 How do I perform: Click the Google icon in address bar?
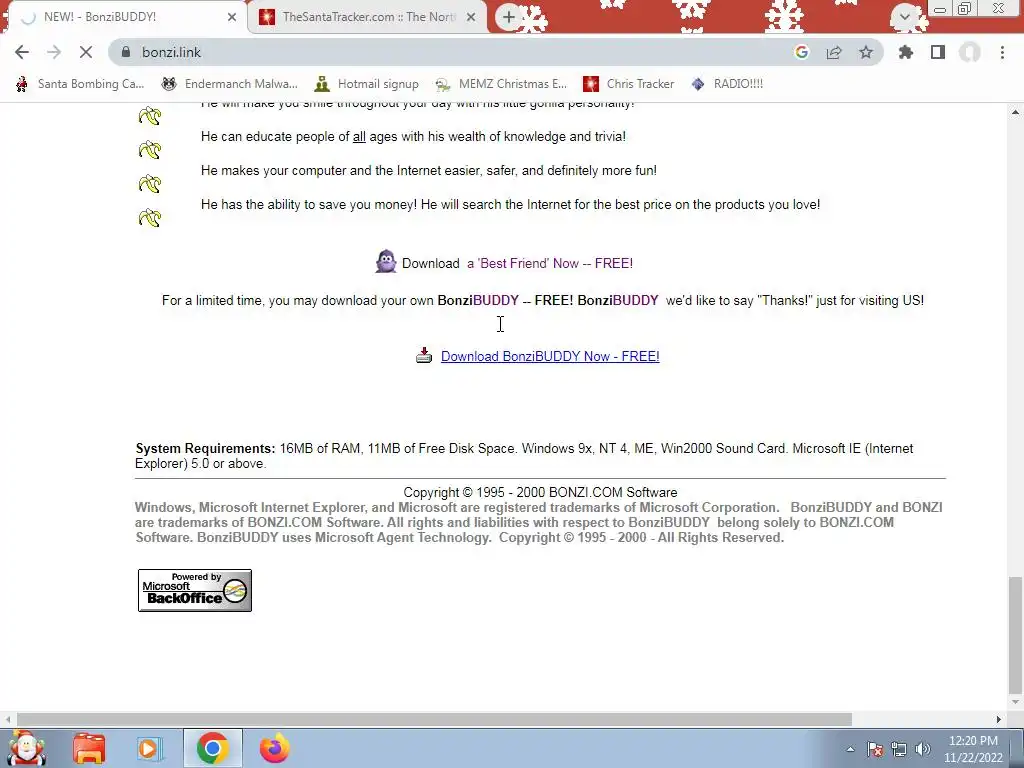coord(802,52)
